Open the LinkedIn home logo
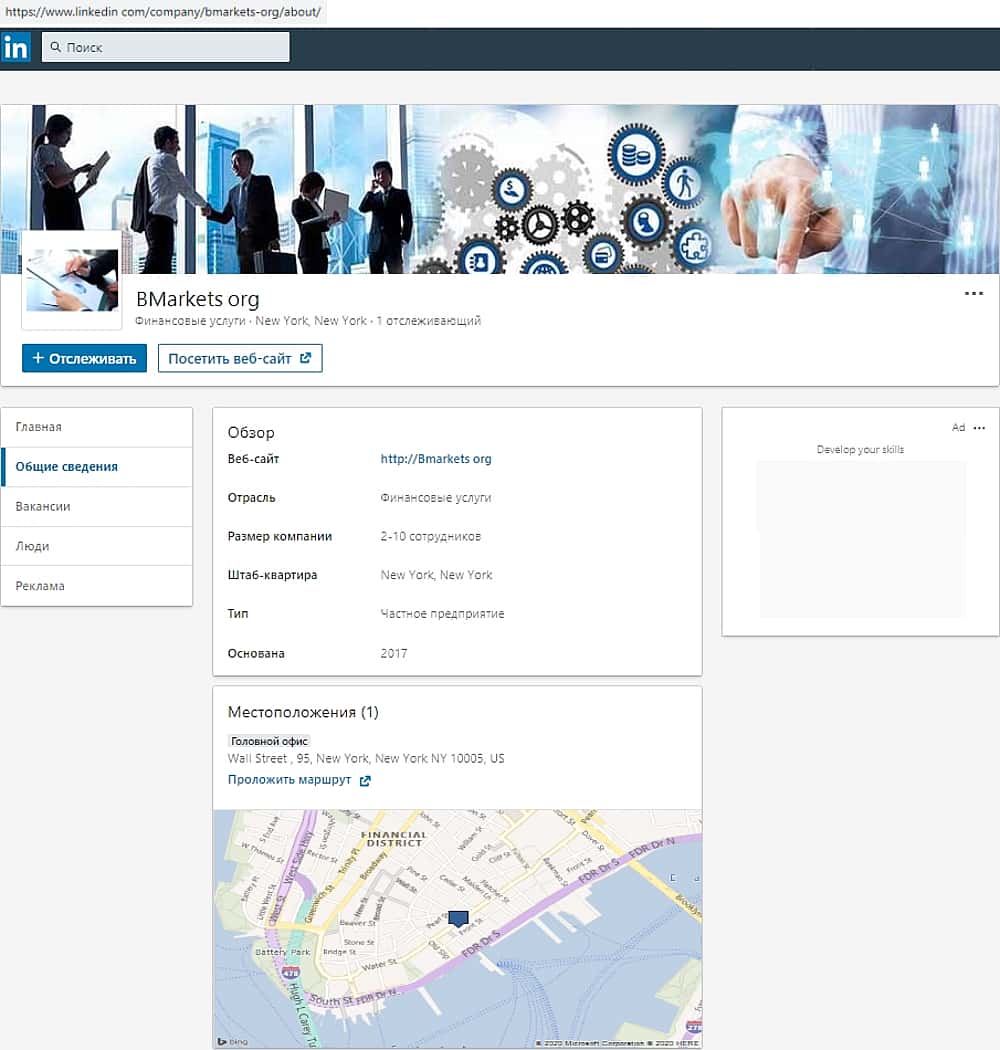Screen dimensions: 1000x1050 (x=15, y=48)
